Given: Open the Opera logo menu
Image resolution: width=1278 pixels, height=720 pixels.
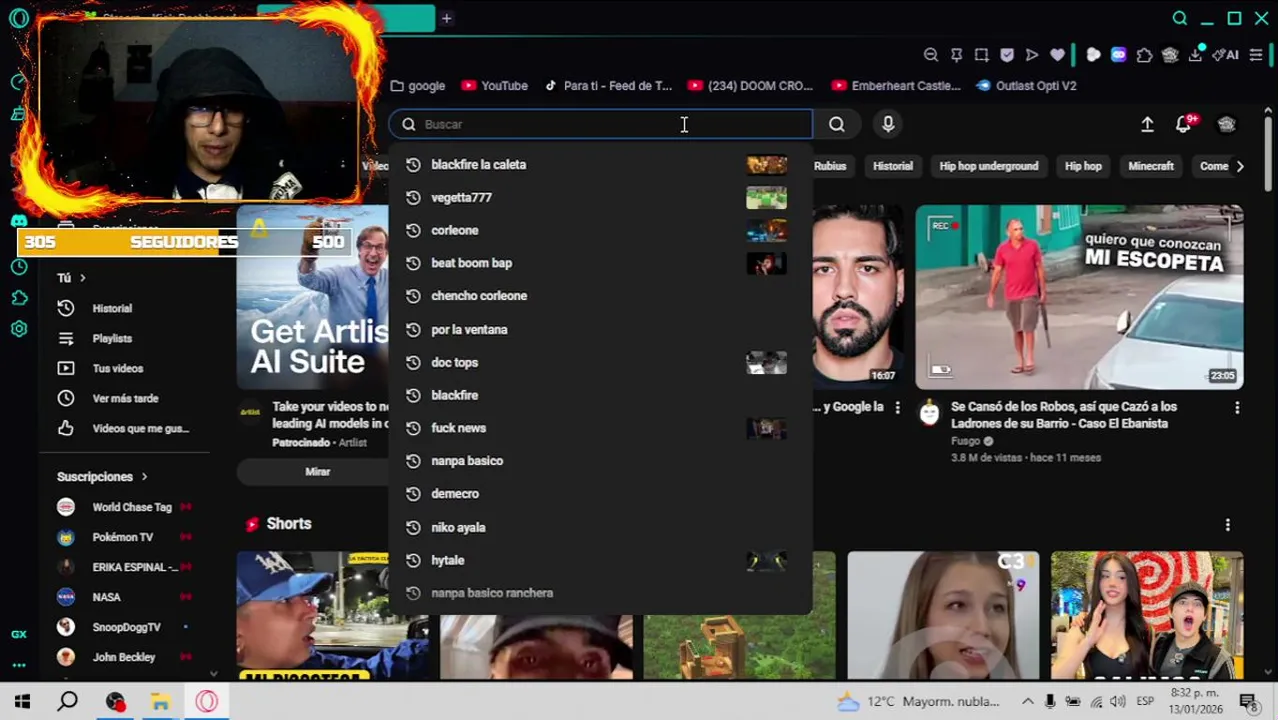Looking at the screenshot, I should 19,18.
